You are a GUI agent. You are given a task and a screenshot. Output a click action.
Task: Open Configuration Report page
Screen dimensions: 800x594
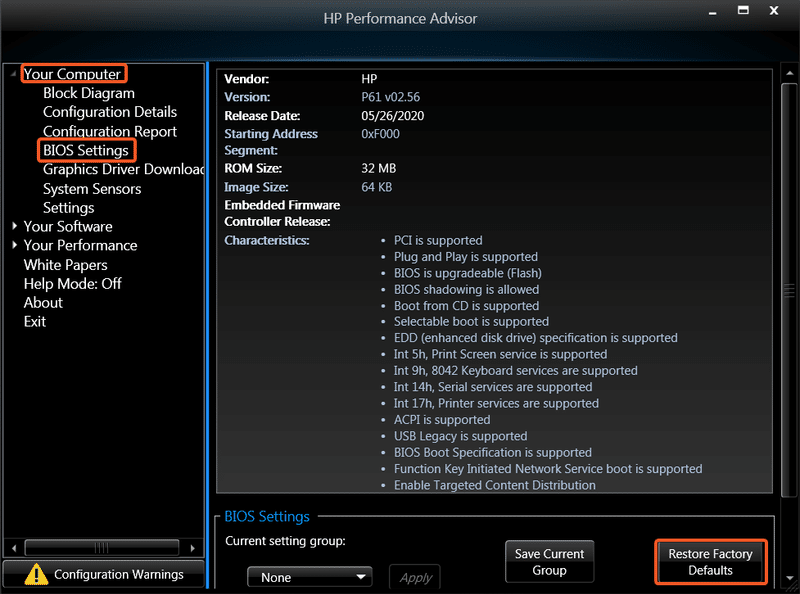tap(110, 131)
